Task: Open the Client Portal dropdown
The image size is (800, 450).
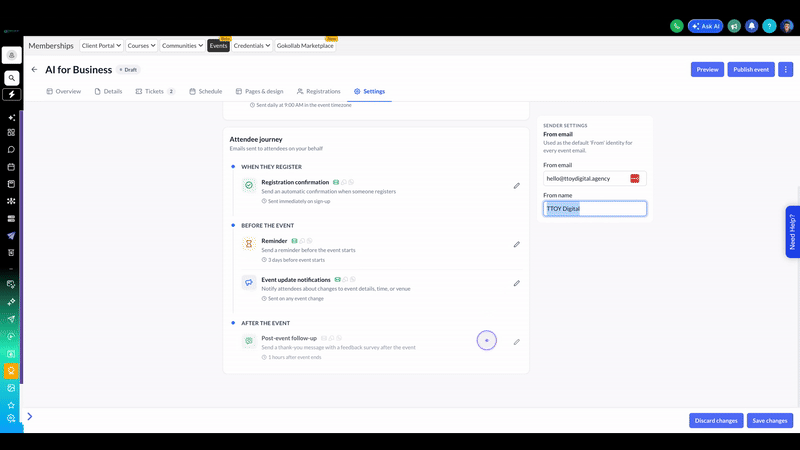Action: 101,45
